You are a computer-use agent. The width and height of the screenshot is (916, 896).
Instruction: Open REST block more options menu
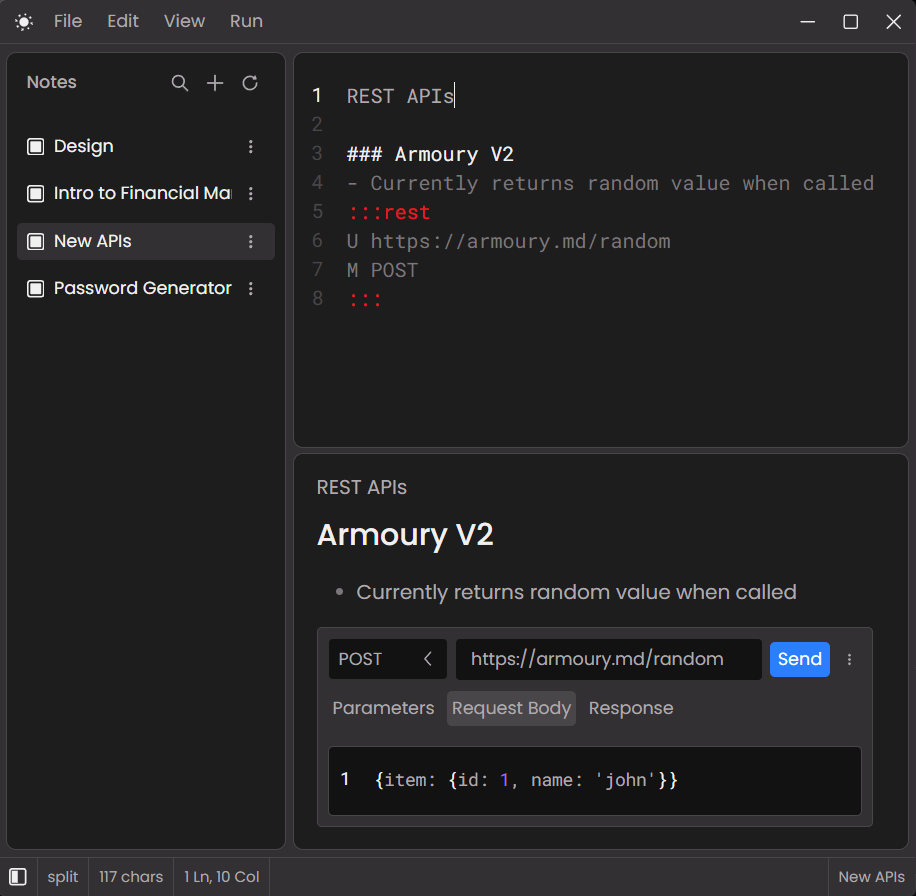(x=849, y=659)
